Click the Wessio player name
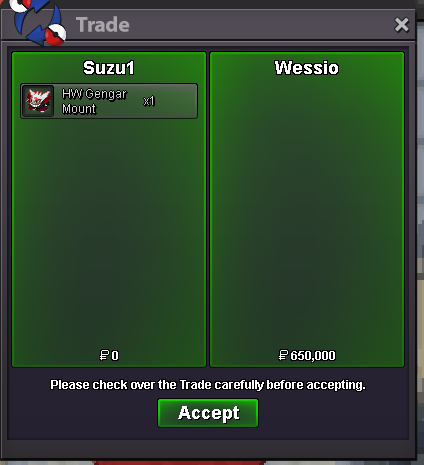 point(307,68)
